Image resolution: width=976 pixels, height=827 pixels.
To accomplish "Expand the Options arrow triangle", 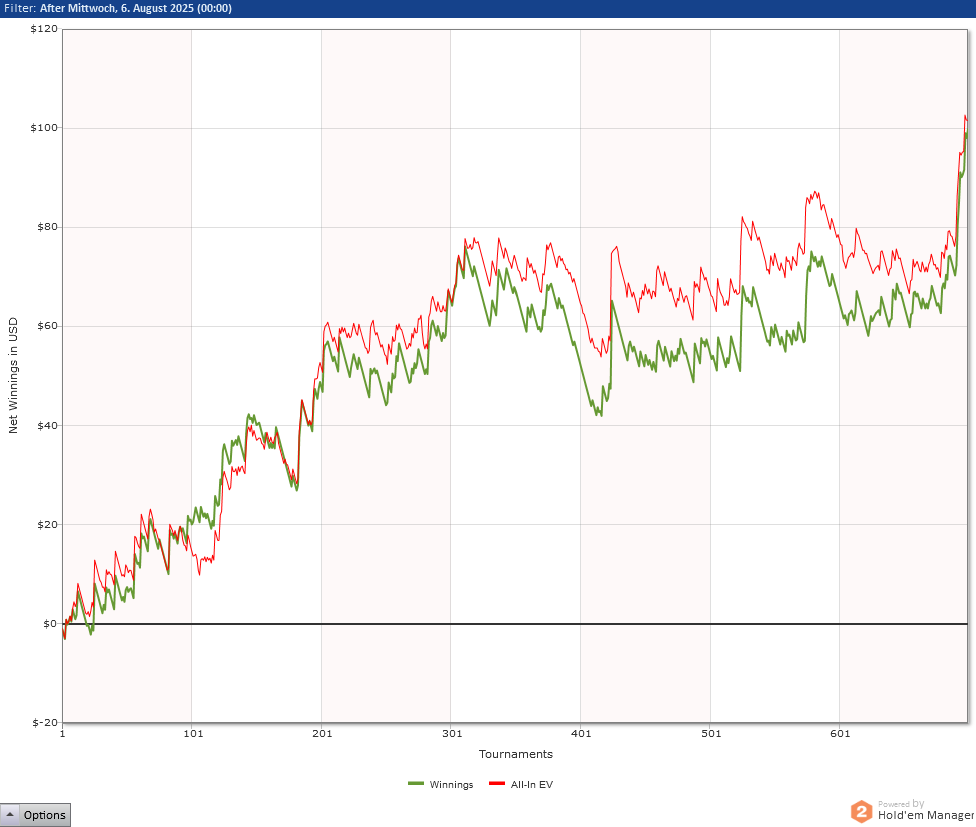I will (10, 814).
